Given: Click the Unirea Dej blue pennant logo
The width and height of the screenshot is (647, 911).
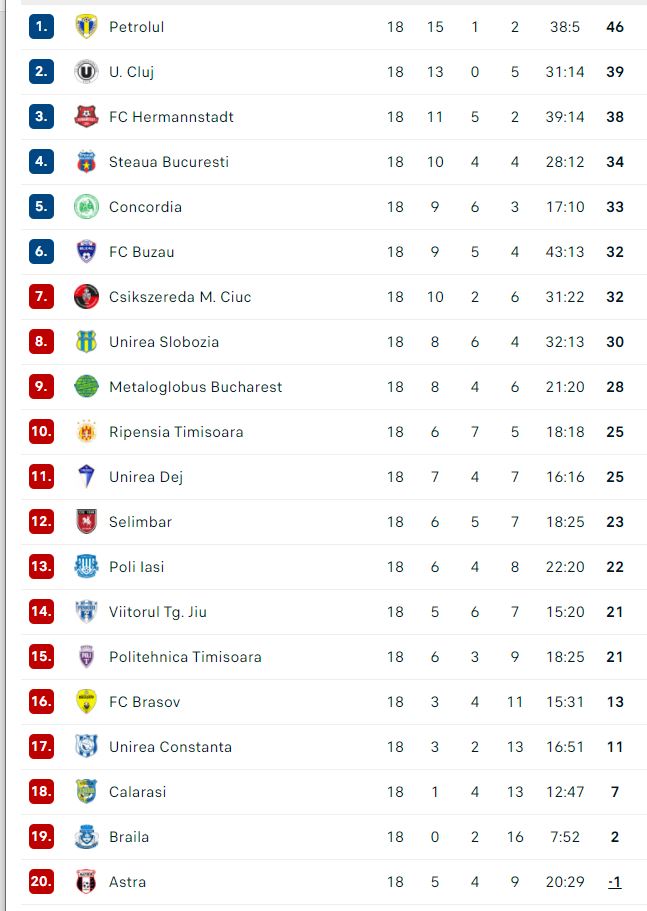Looking at the screenshot, I should 86,477.
